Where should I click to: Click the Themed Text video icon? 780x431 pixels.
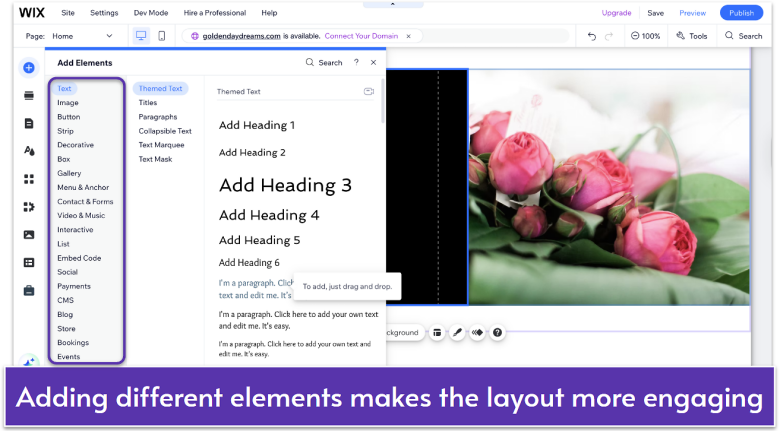(x=369, y=92)
